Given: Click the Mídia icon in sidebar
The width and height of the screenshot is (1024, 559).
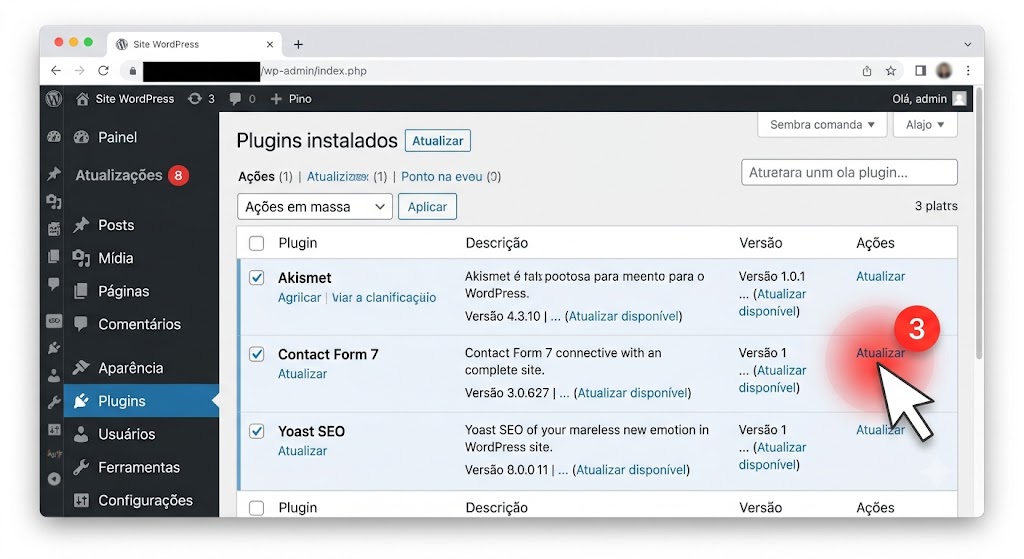Looking at the screenshot, I should point(81,258).
